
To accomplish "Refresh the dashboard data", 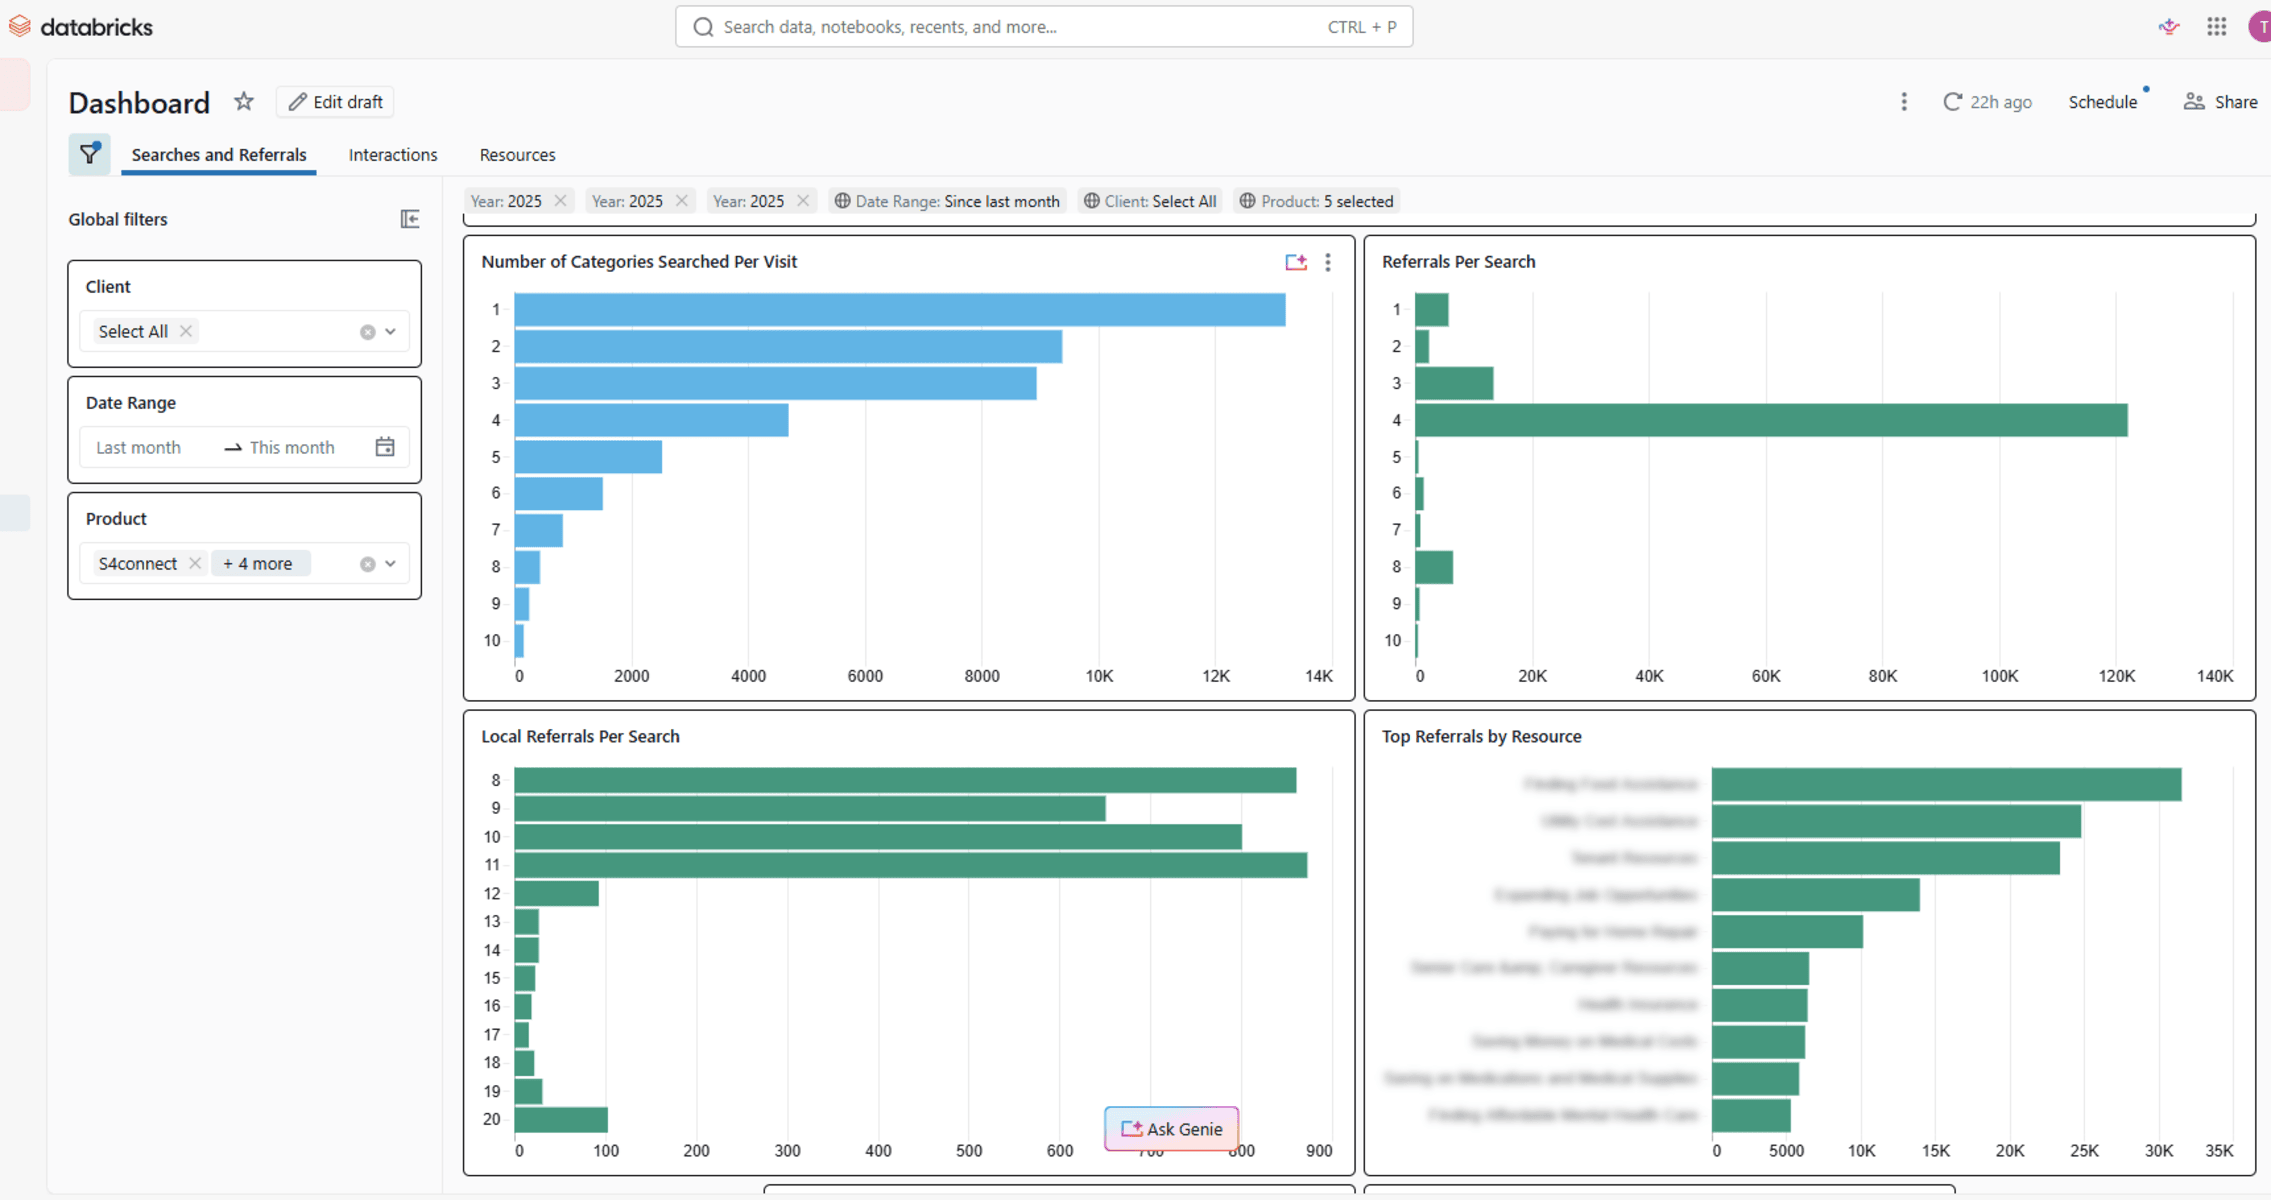I will tap(1952, 102).
